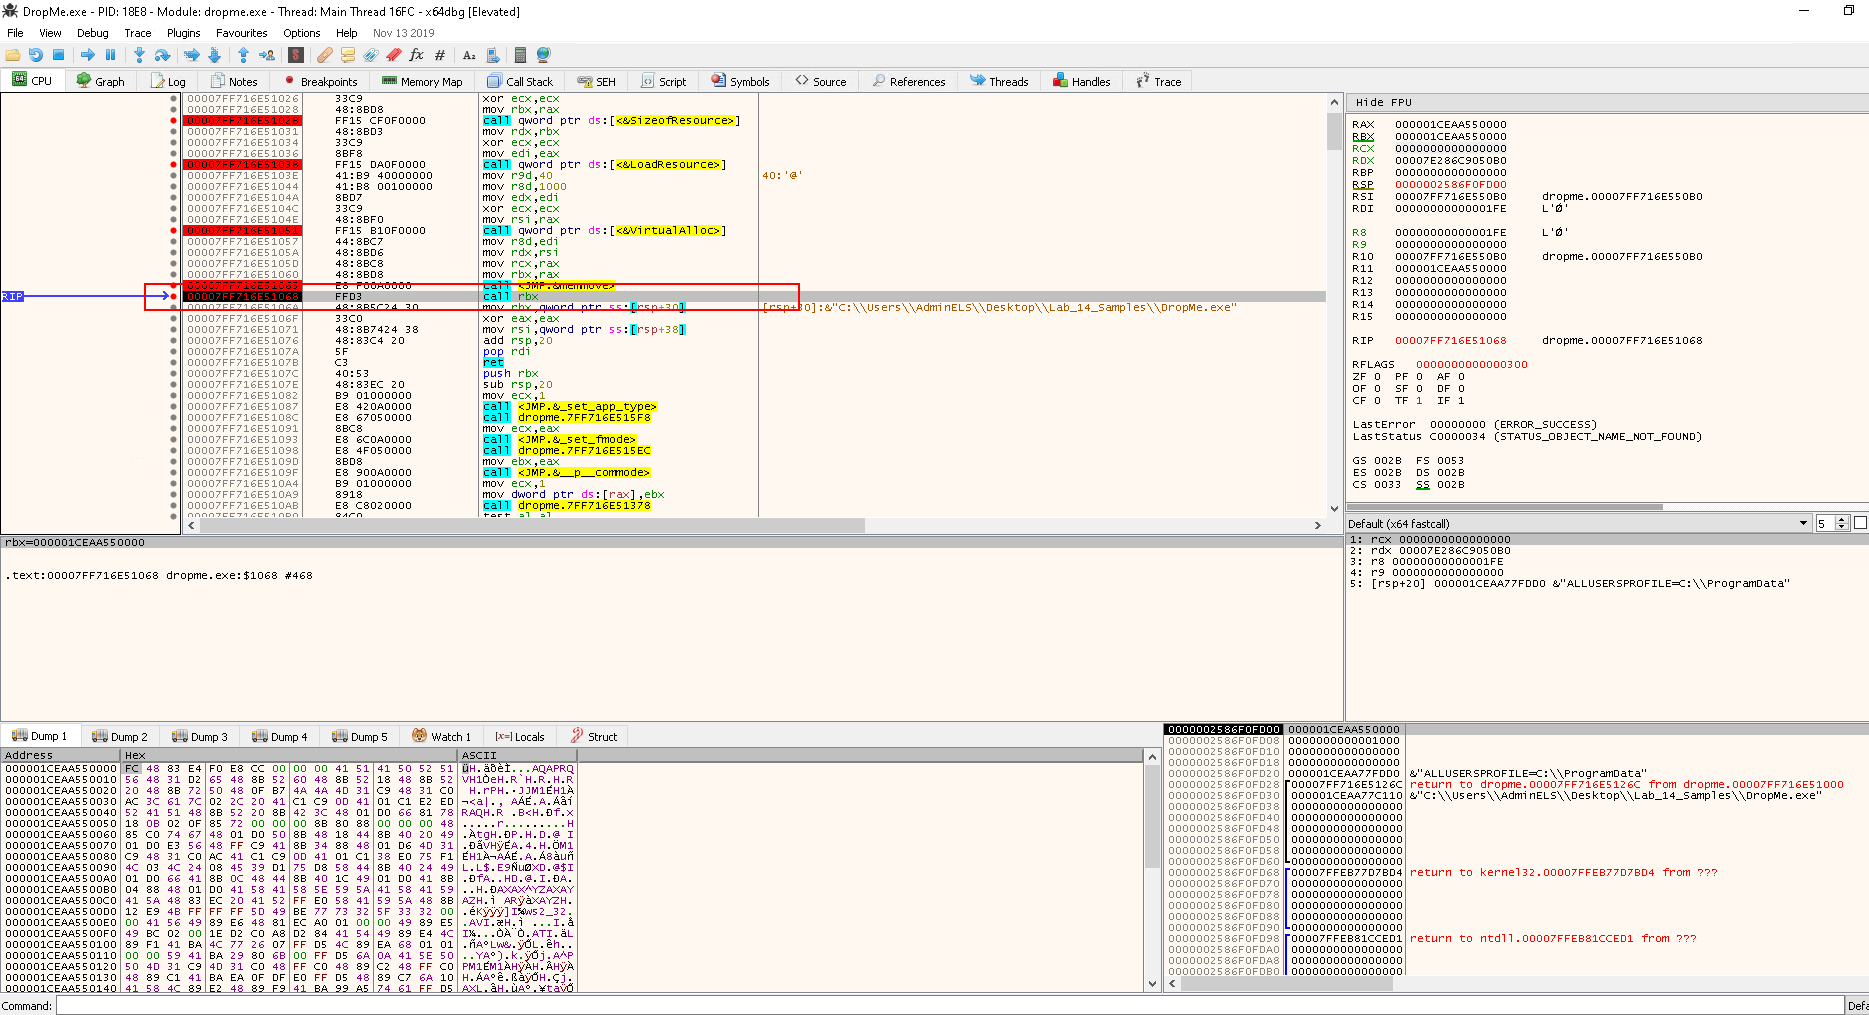The image size is (1869, 1015).
Task: Open the Patches dialog (band-aid icon)
Action: pos(325,55)
